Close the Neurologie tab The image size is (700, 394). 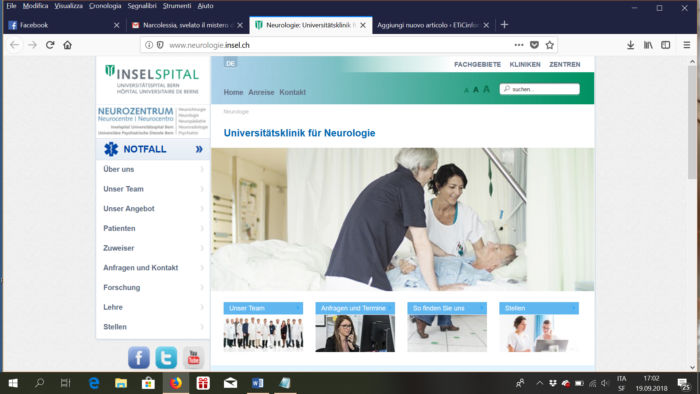pos(363,25)
